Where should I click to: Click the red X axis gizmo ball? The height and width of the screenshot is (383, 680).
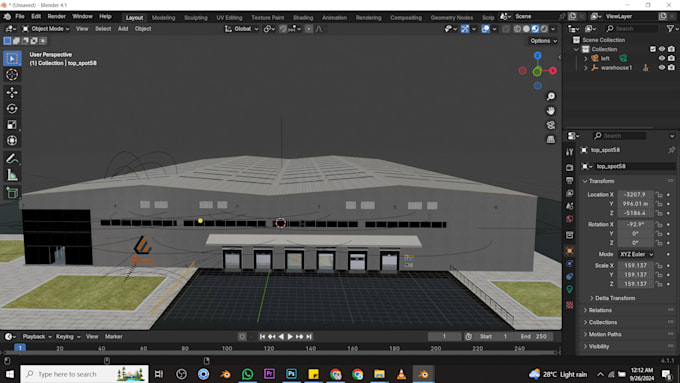pyautogui.click(x=552, y=71)
